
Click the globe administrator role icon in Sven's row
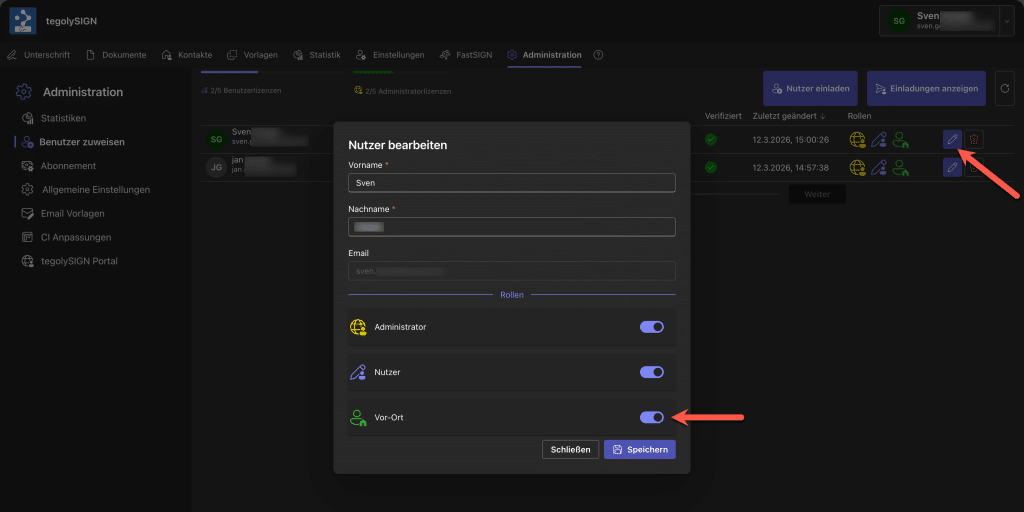coord(857,140)
